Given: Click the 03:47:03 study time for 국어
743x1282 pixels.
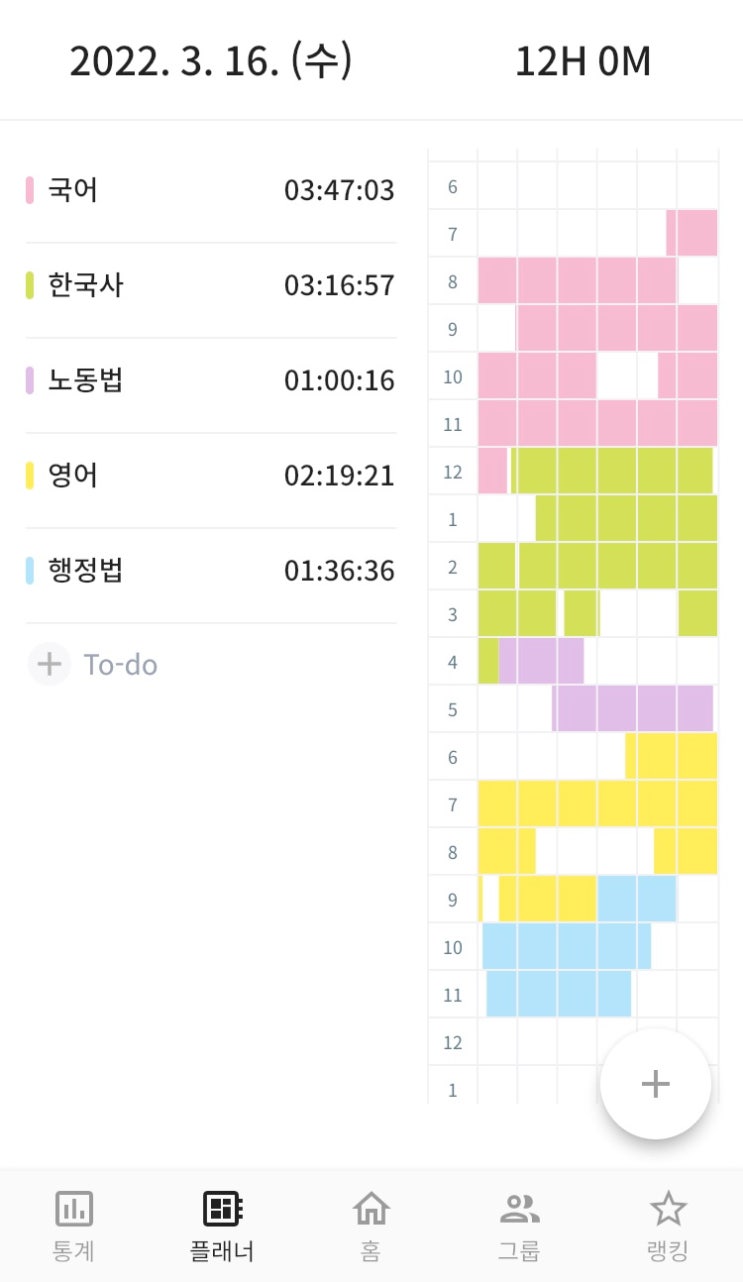Looking at the screenshot, I should [x=339, y=190].
